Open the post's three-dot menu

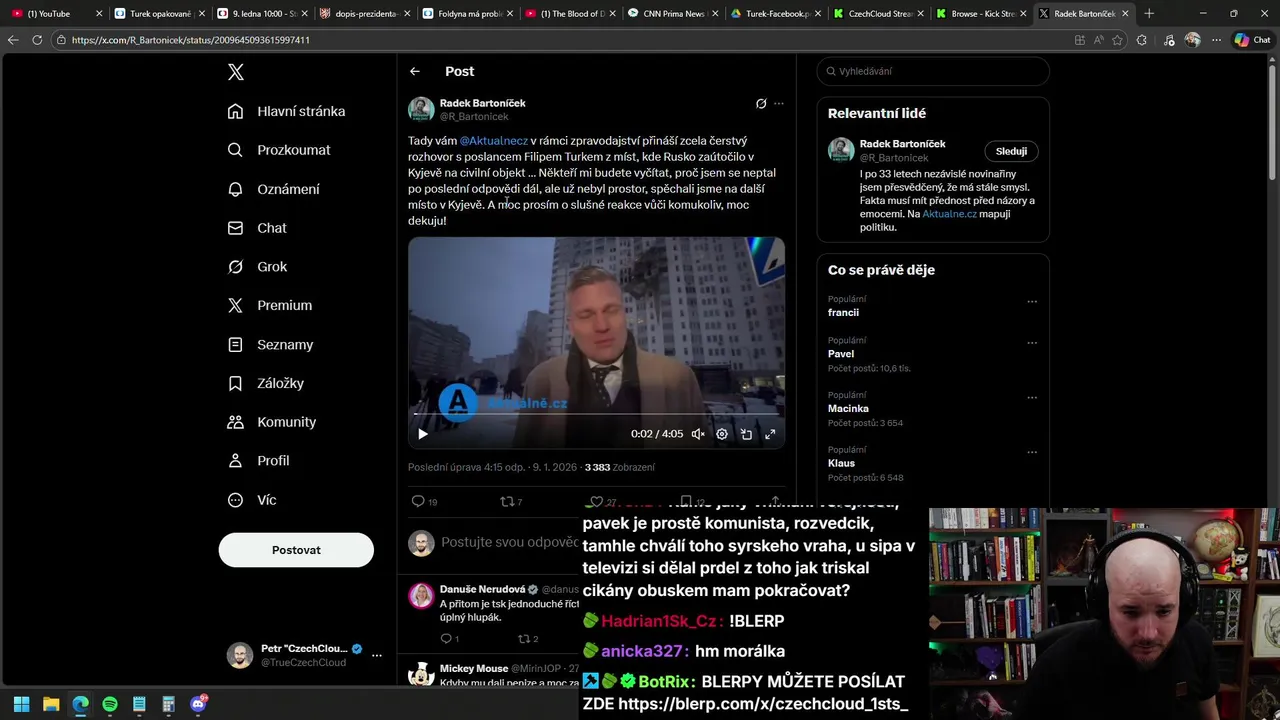pos(779,103)
